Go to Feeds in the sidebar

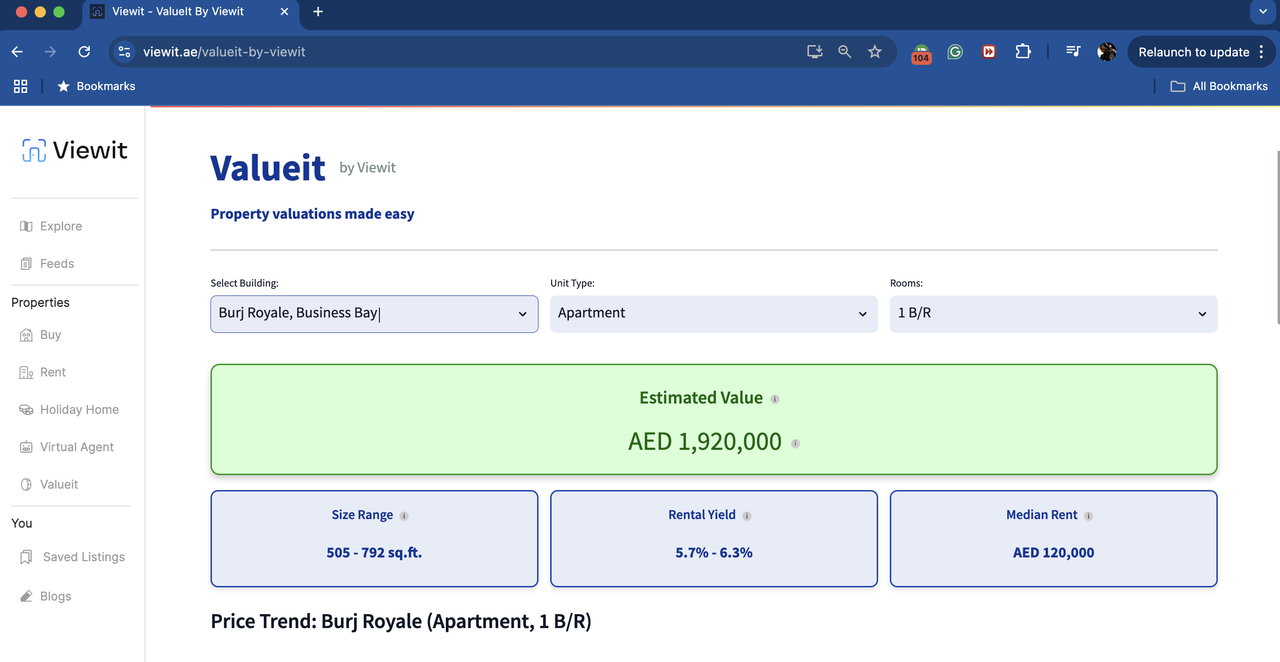(56, 264)
